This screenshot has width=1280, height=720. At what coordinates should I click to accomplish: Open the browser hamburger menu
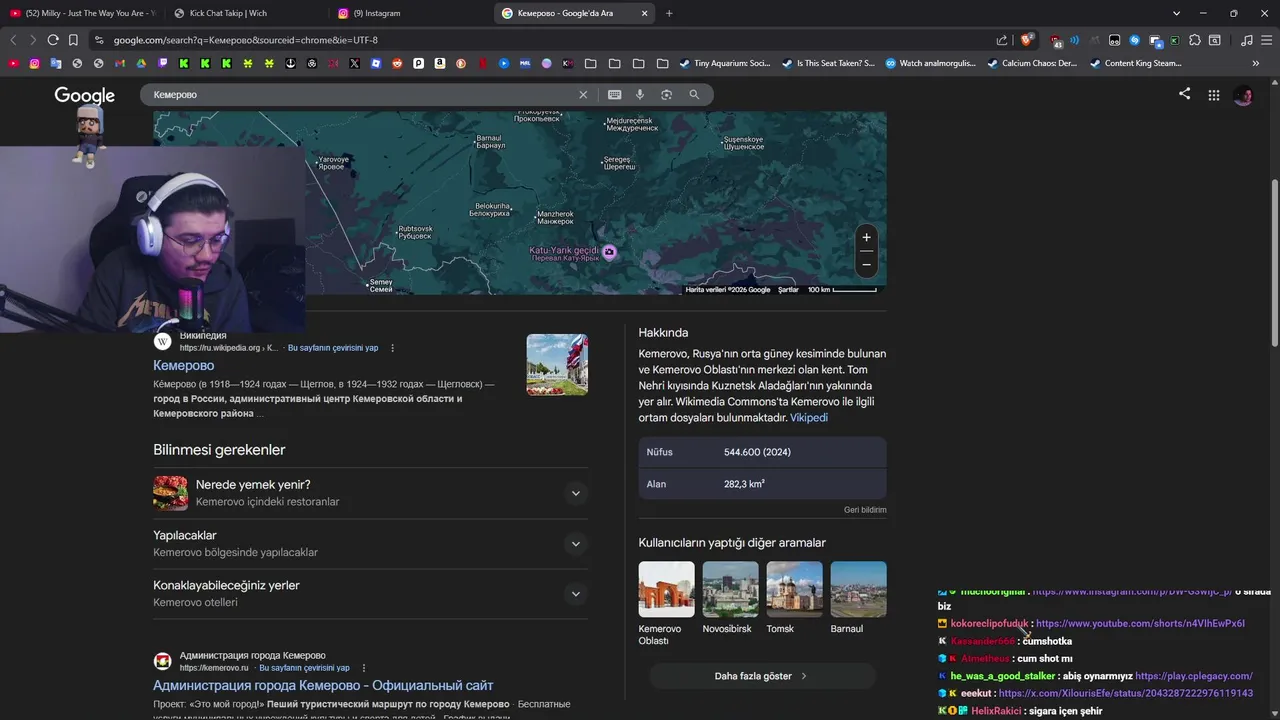click(1267, 40)
